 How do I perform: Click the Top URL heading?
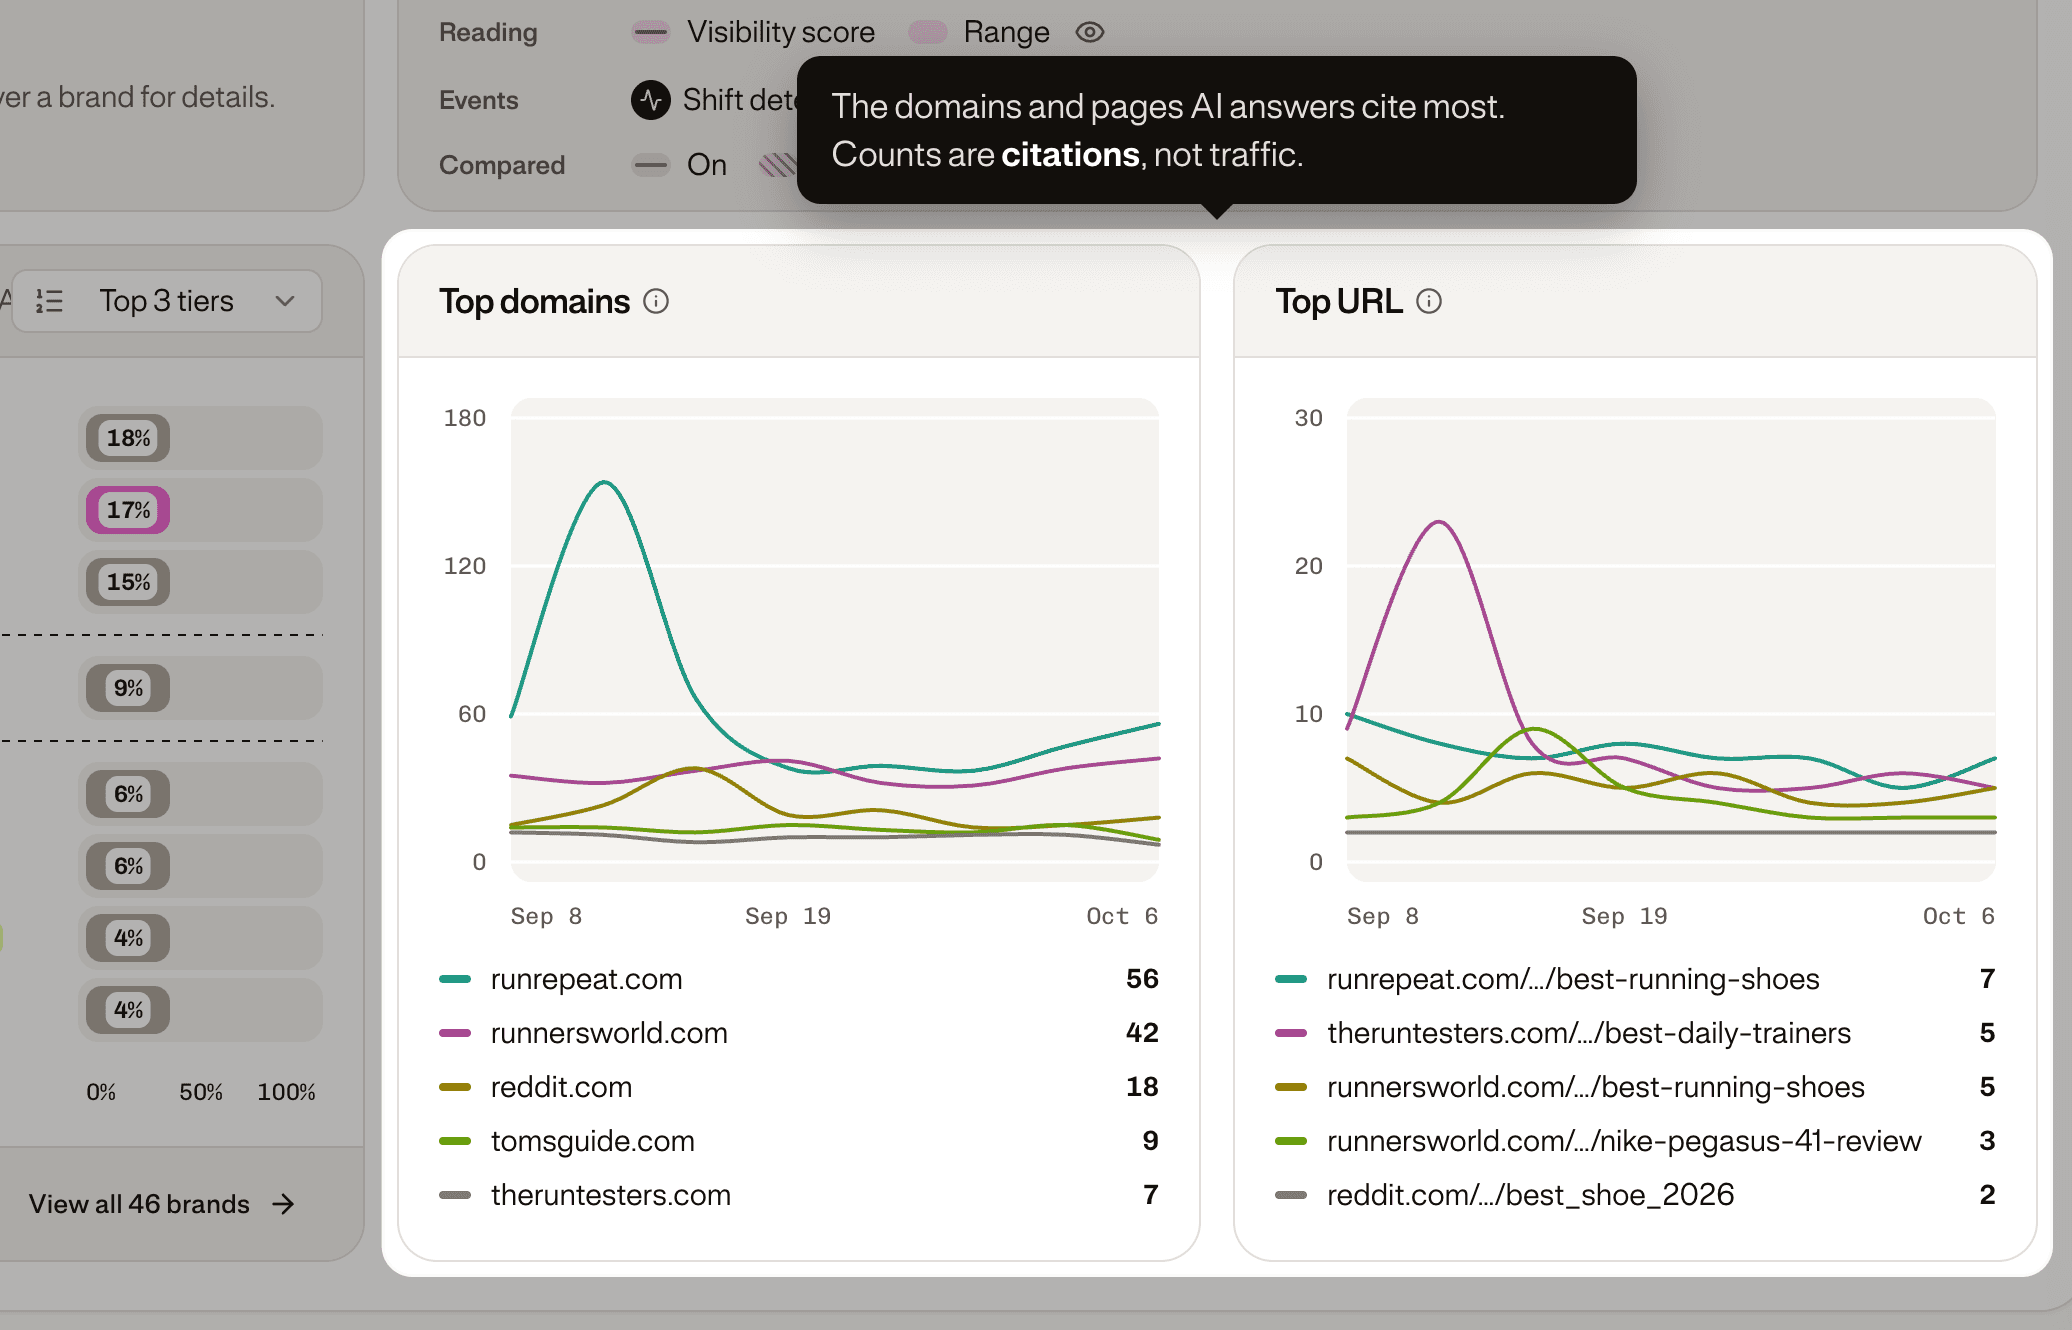click(1339, 301)
